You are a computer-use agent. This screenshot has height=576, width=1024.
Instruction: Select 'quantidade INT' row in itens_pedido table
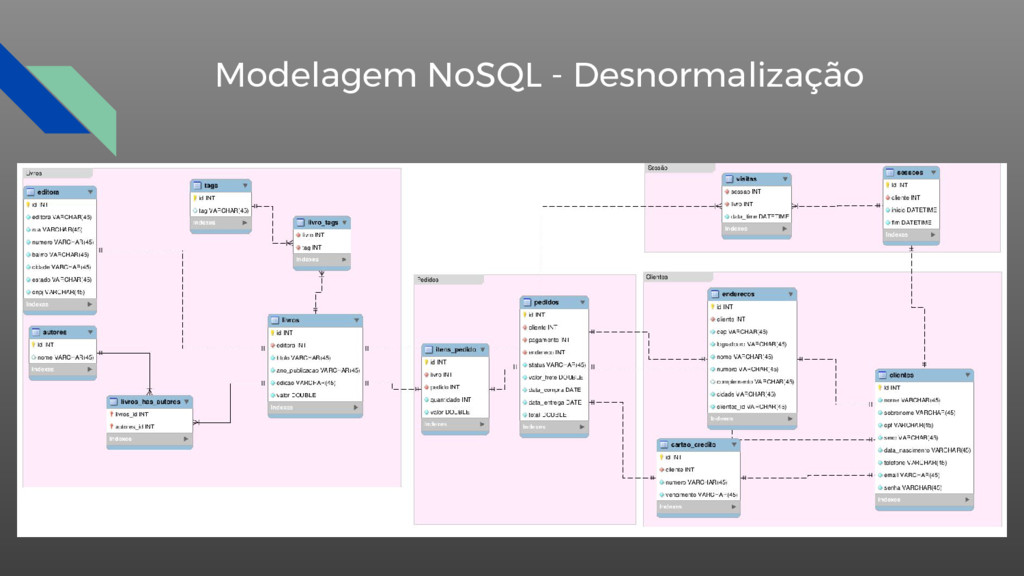pos(455,400)
